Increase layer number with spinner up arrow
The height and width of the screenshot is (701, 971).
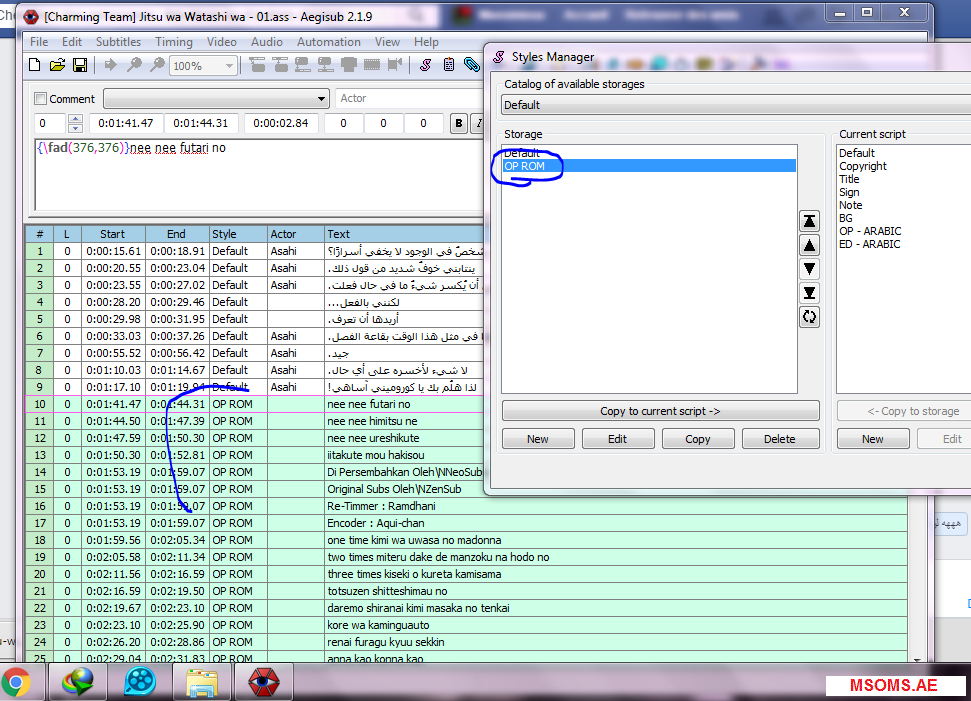click(x=75, y=119)
